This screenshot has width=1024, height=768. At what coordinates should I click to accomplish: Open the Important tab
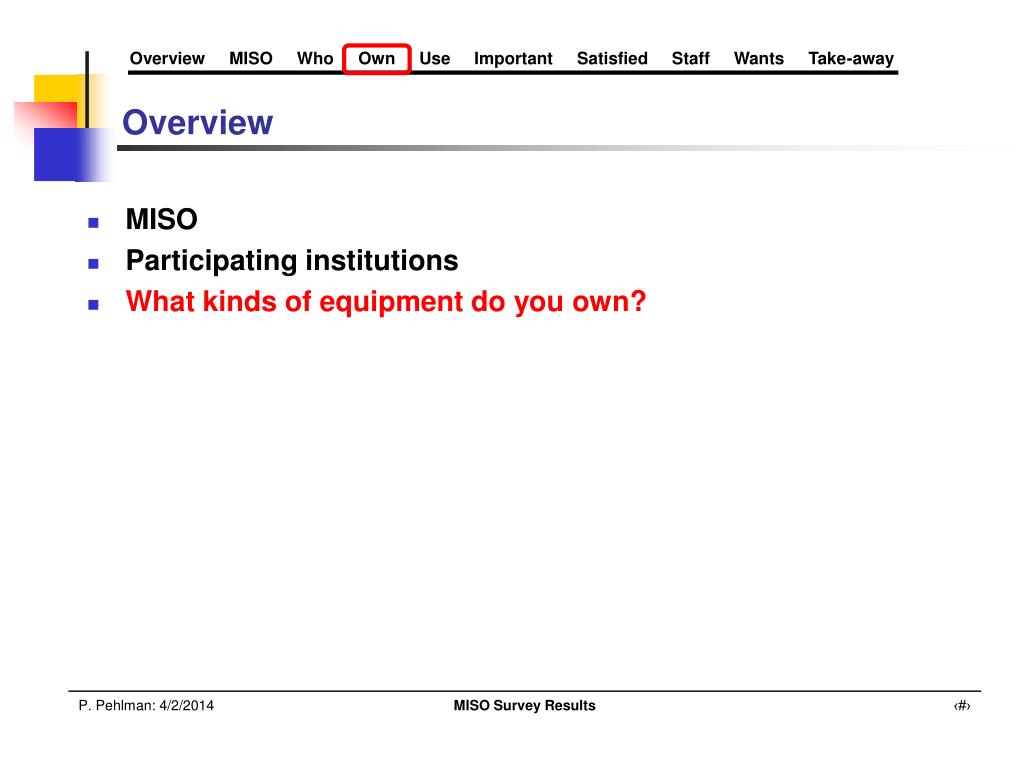513,59
